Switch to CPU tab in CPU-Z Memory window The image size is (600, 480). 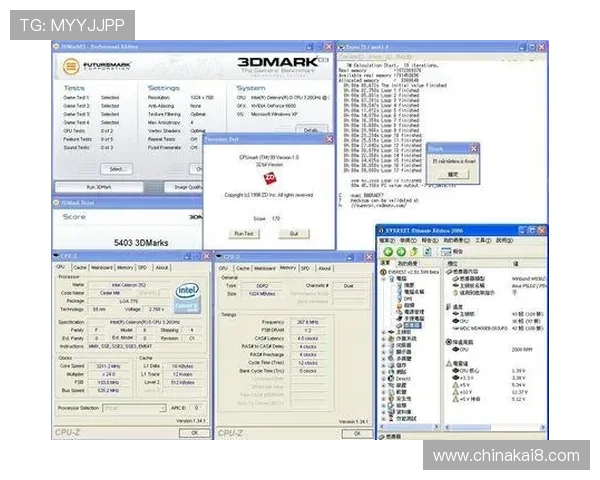pos(223,268)
